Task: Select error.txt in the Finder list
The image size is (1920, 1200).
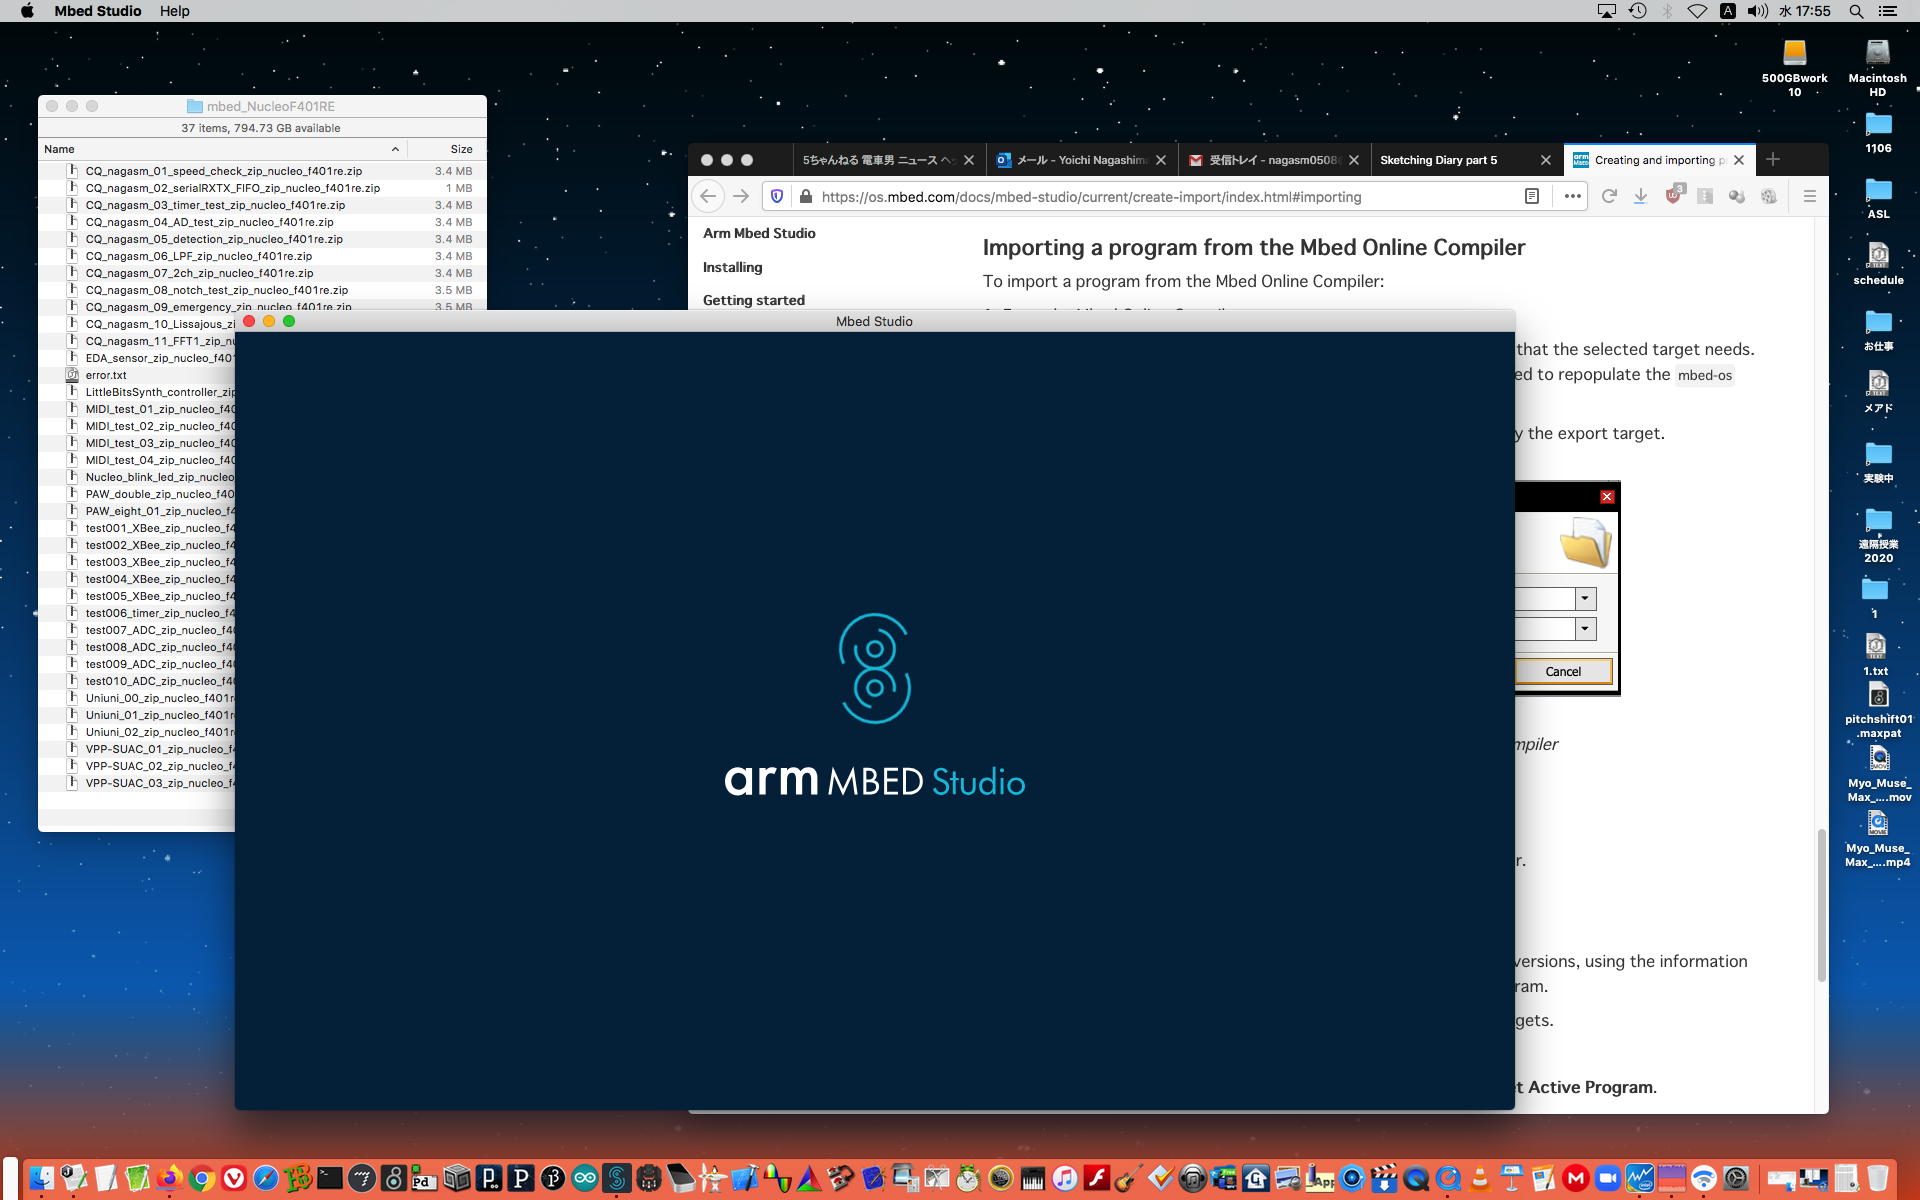Action: click(106, 375)
